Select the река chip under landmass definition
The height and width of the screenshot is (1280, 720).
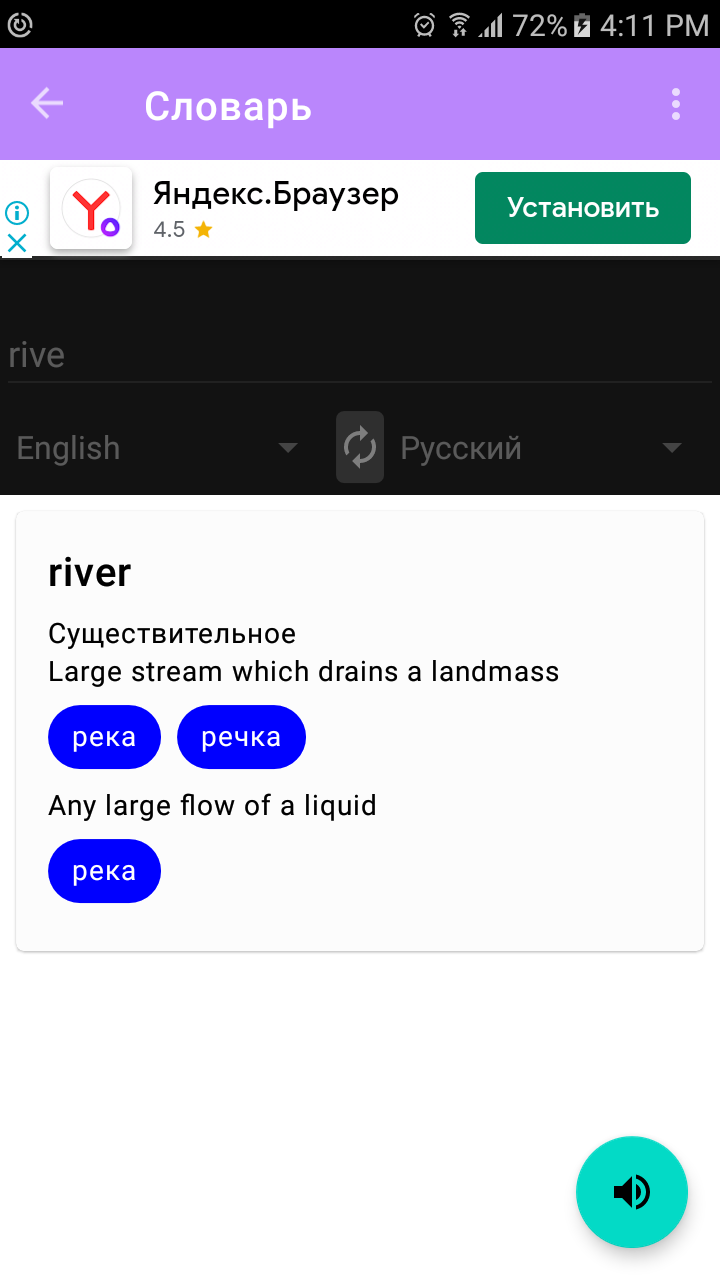[x=104, y=737]
